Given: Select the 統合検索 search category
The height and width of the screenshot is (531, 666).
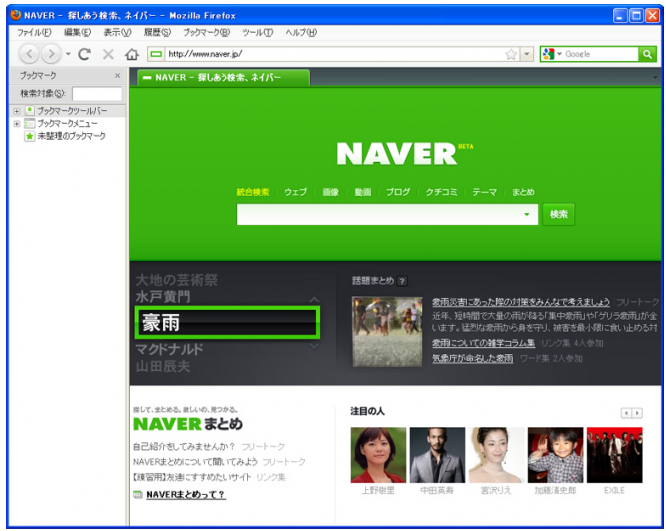Looking at the screenshot, I should click(x=253, y=192).
